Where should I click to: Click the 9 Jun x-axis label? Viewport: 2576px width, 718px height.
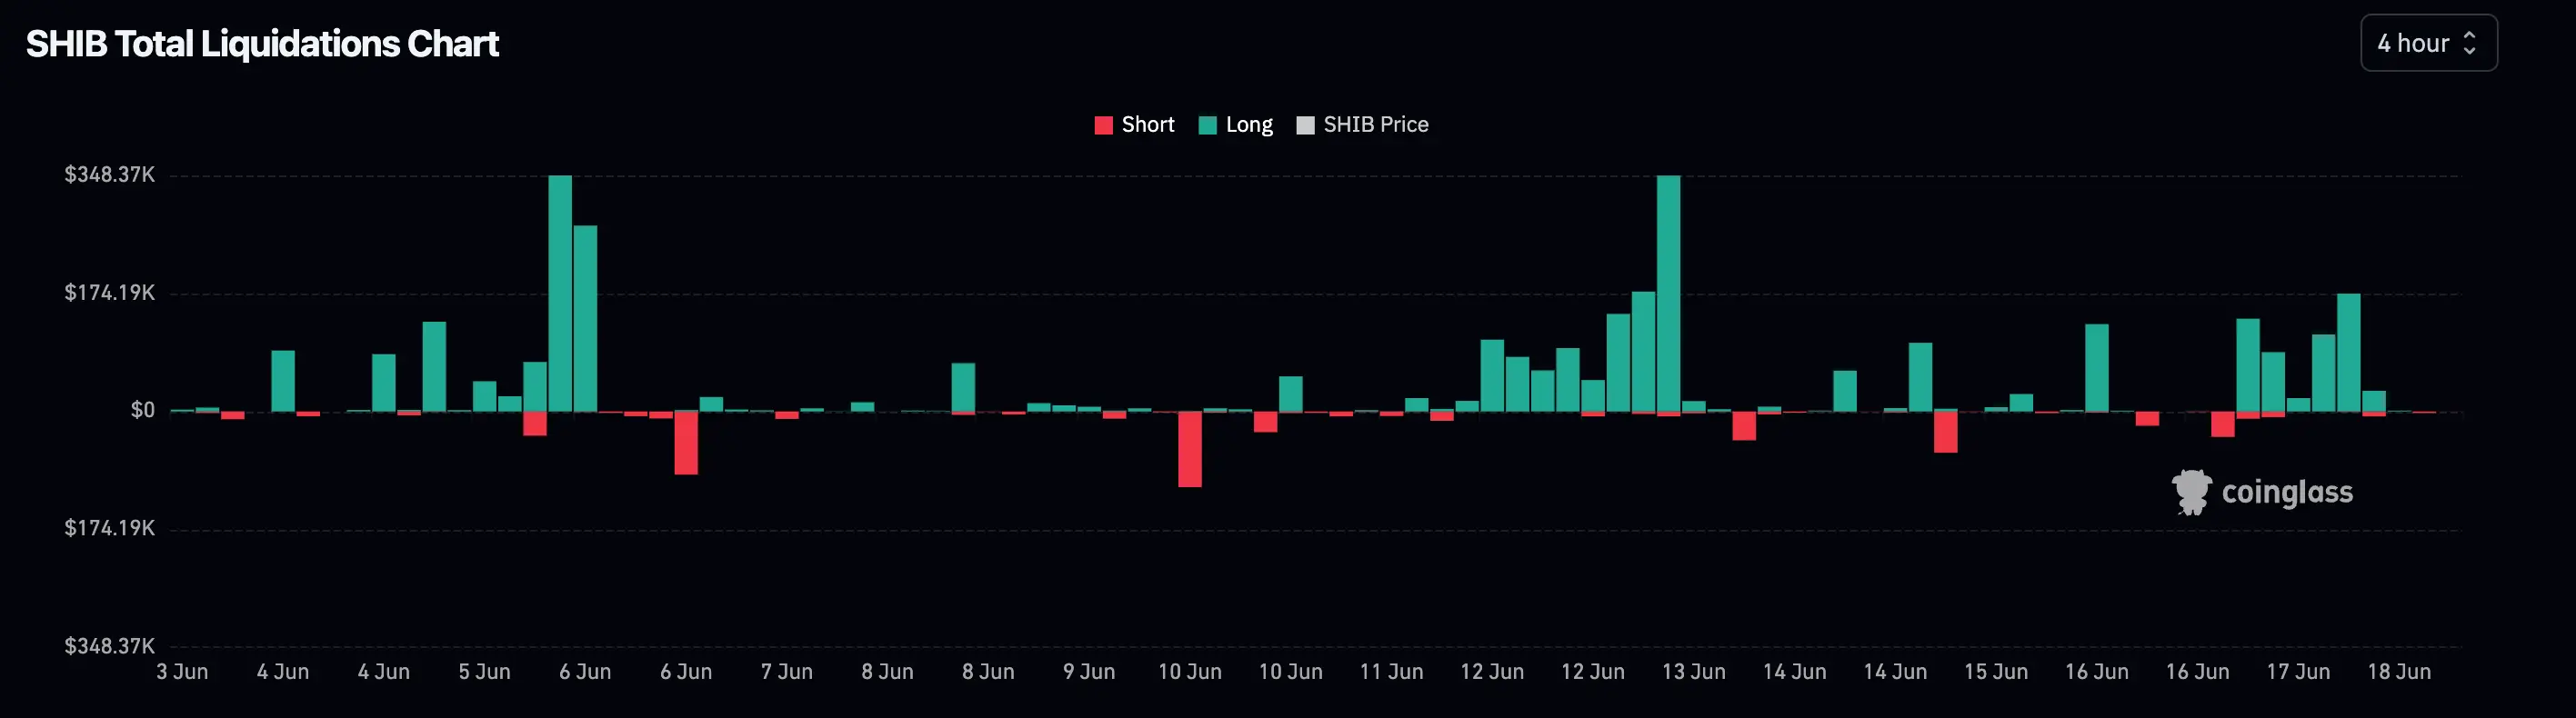point(1088,672)
